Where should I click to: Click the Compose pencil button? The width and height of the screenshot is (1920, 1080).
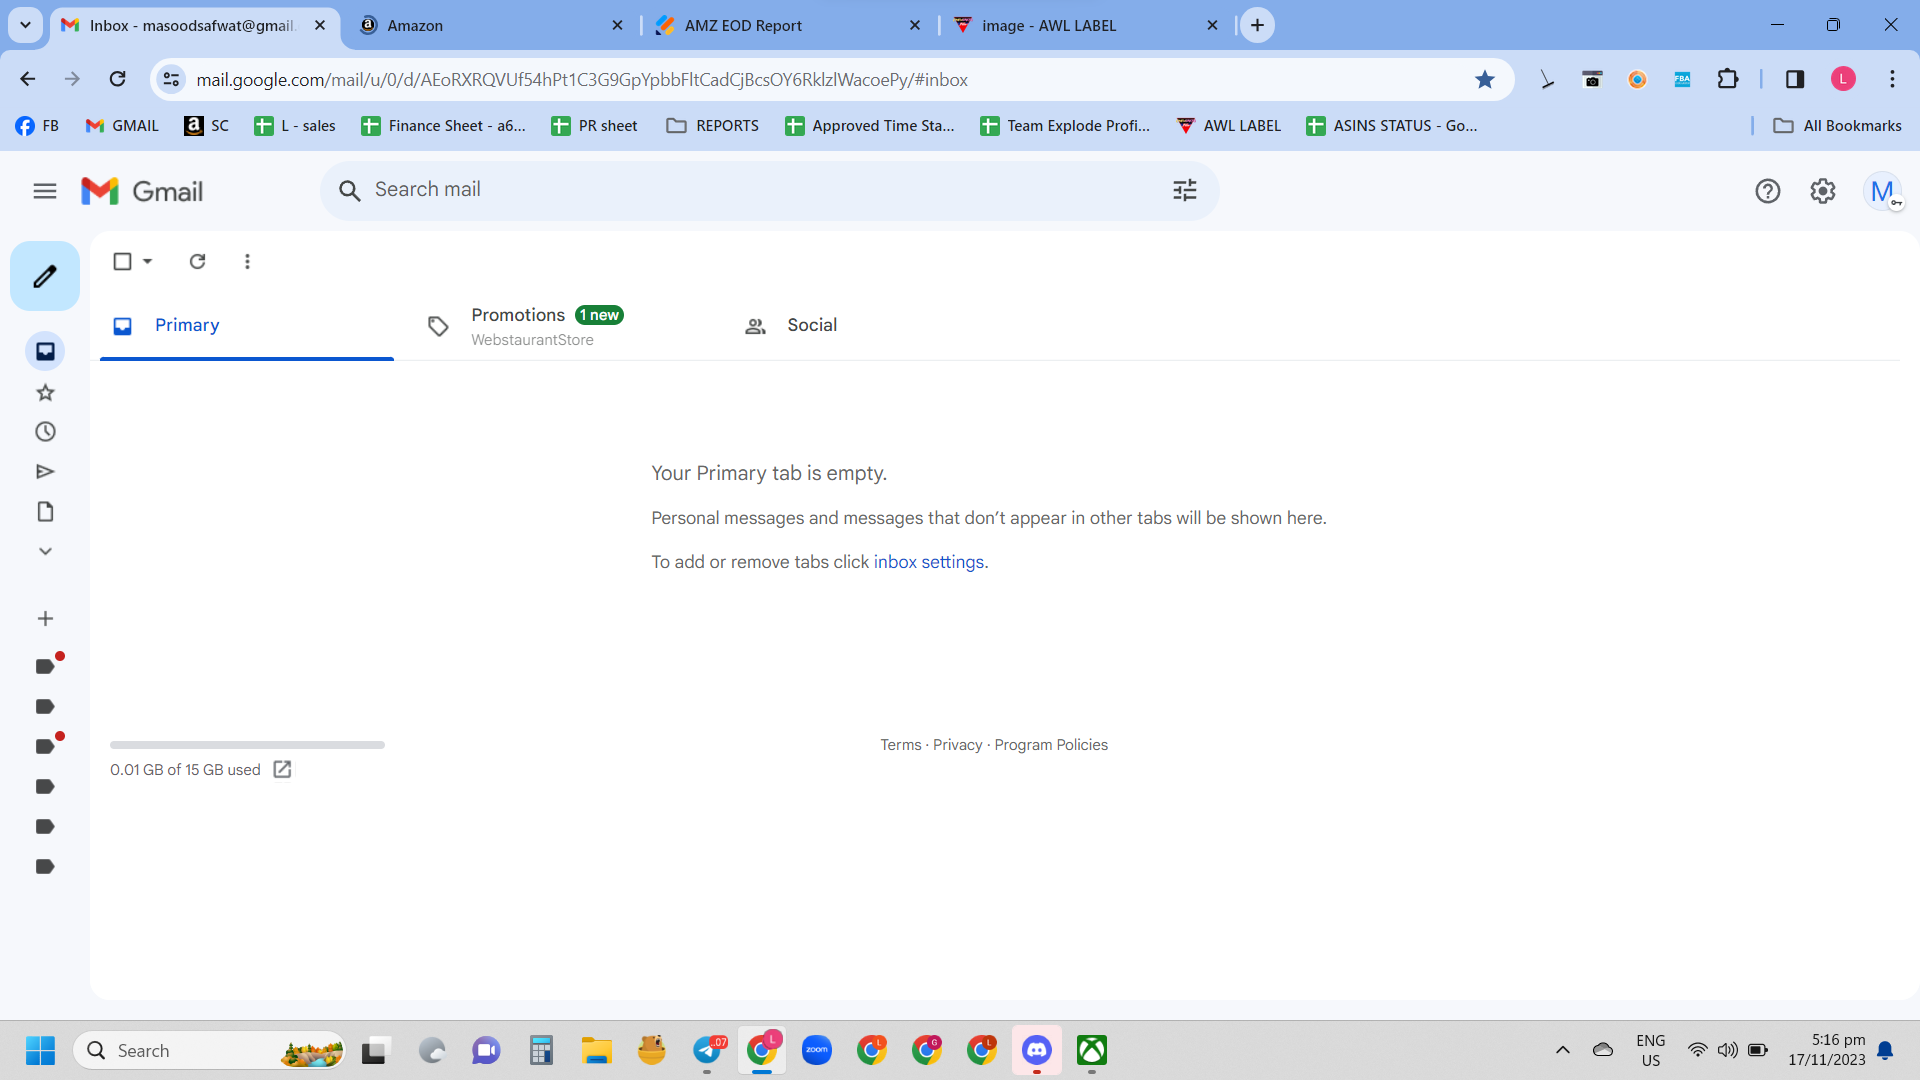pyautogui.click(x=45, y=276)
